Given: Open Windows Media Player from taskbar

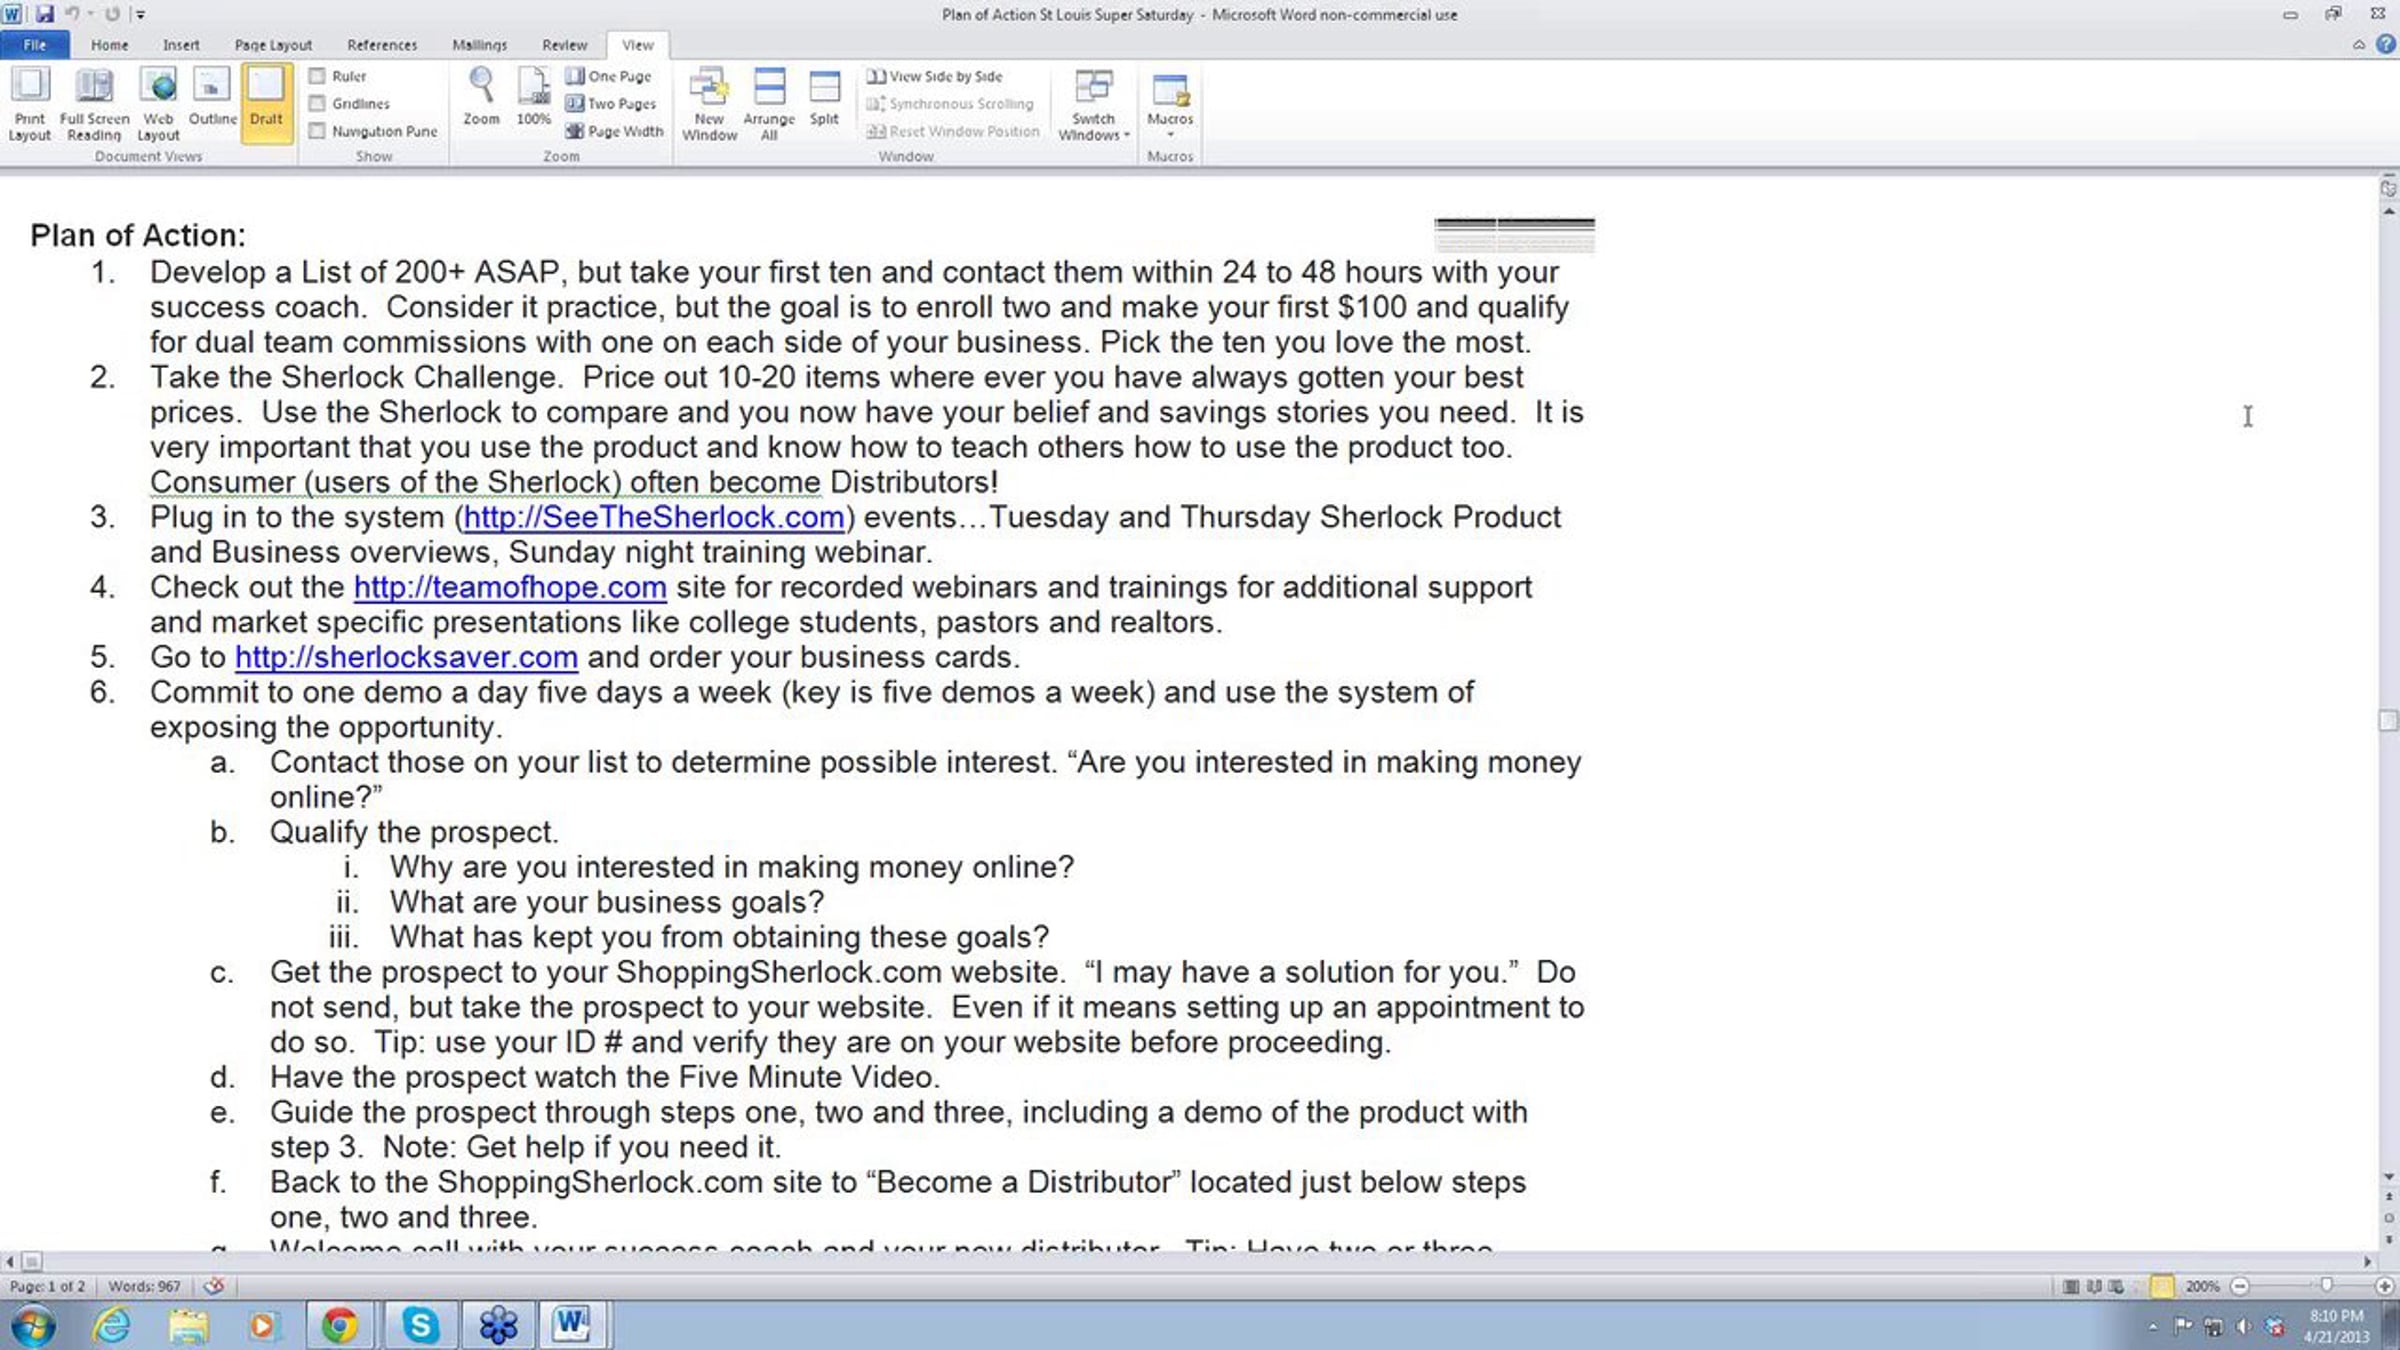Looking at the screenshot, I should (263, 1325).
